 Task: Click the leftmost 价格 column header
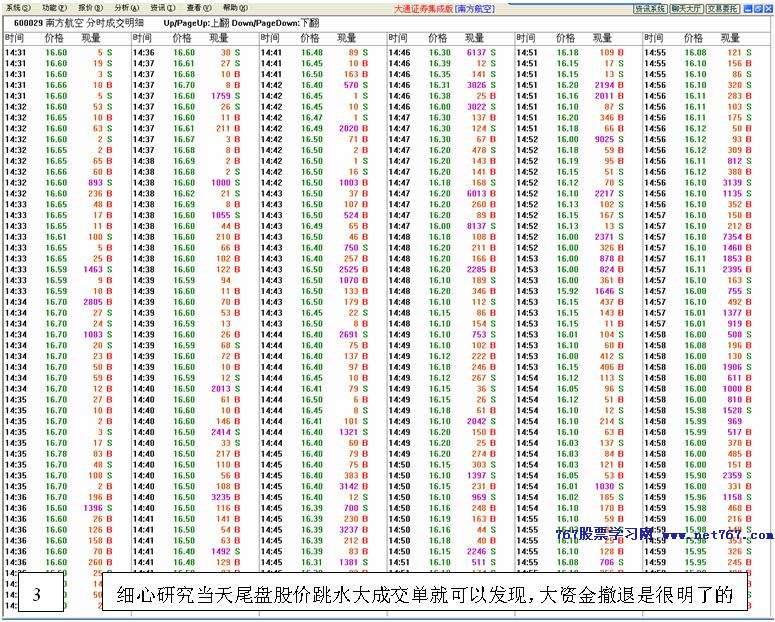pyautogui.click(x=54, y=38)
